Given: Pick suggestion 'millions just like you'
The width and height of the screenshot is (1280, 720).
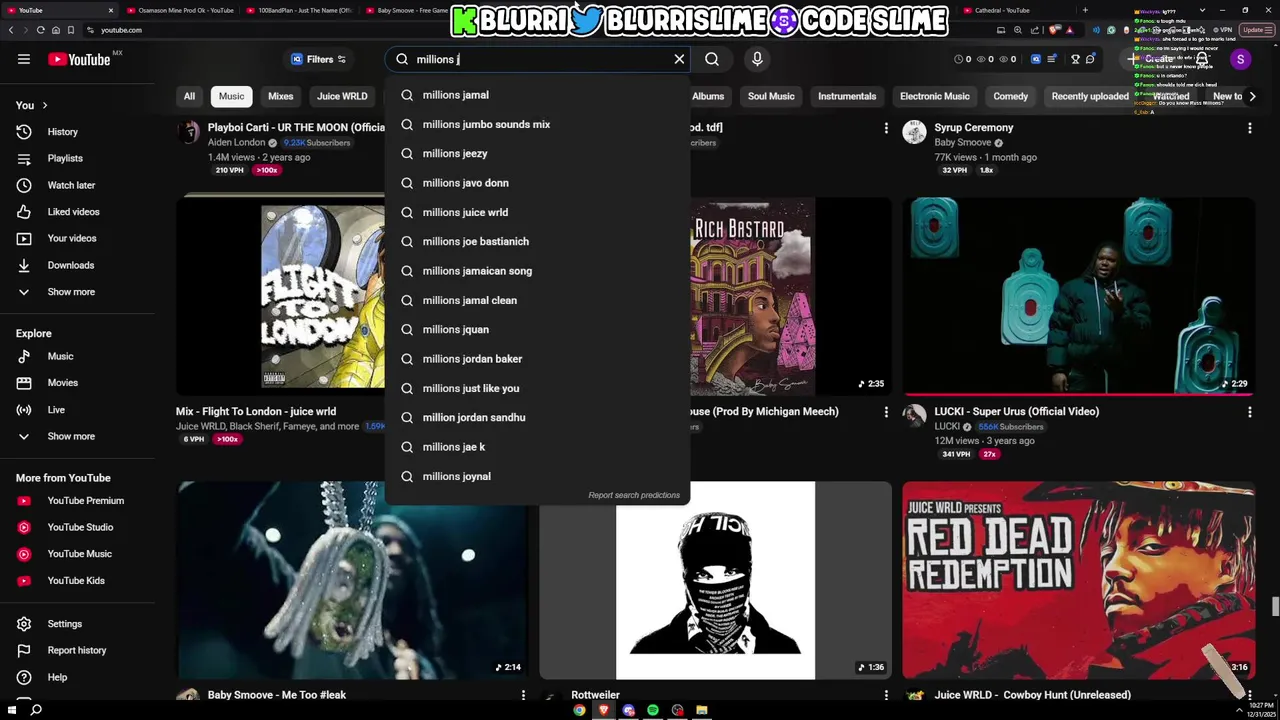Looking at the screenshot, I should (537, 388).
